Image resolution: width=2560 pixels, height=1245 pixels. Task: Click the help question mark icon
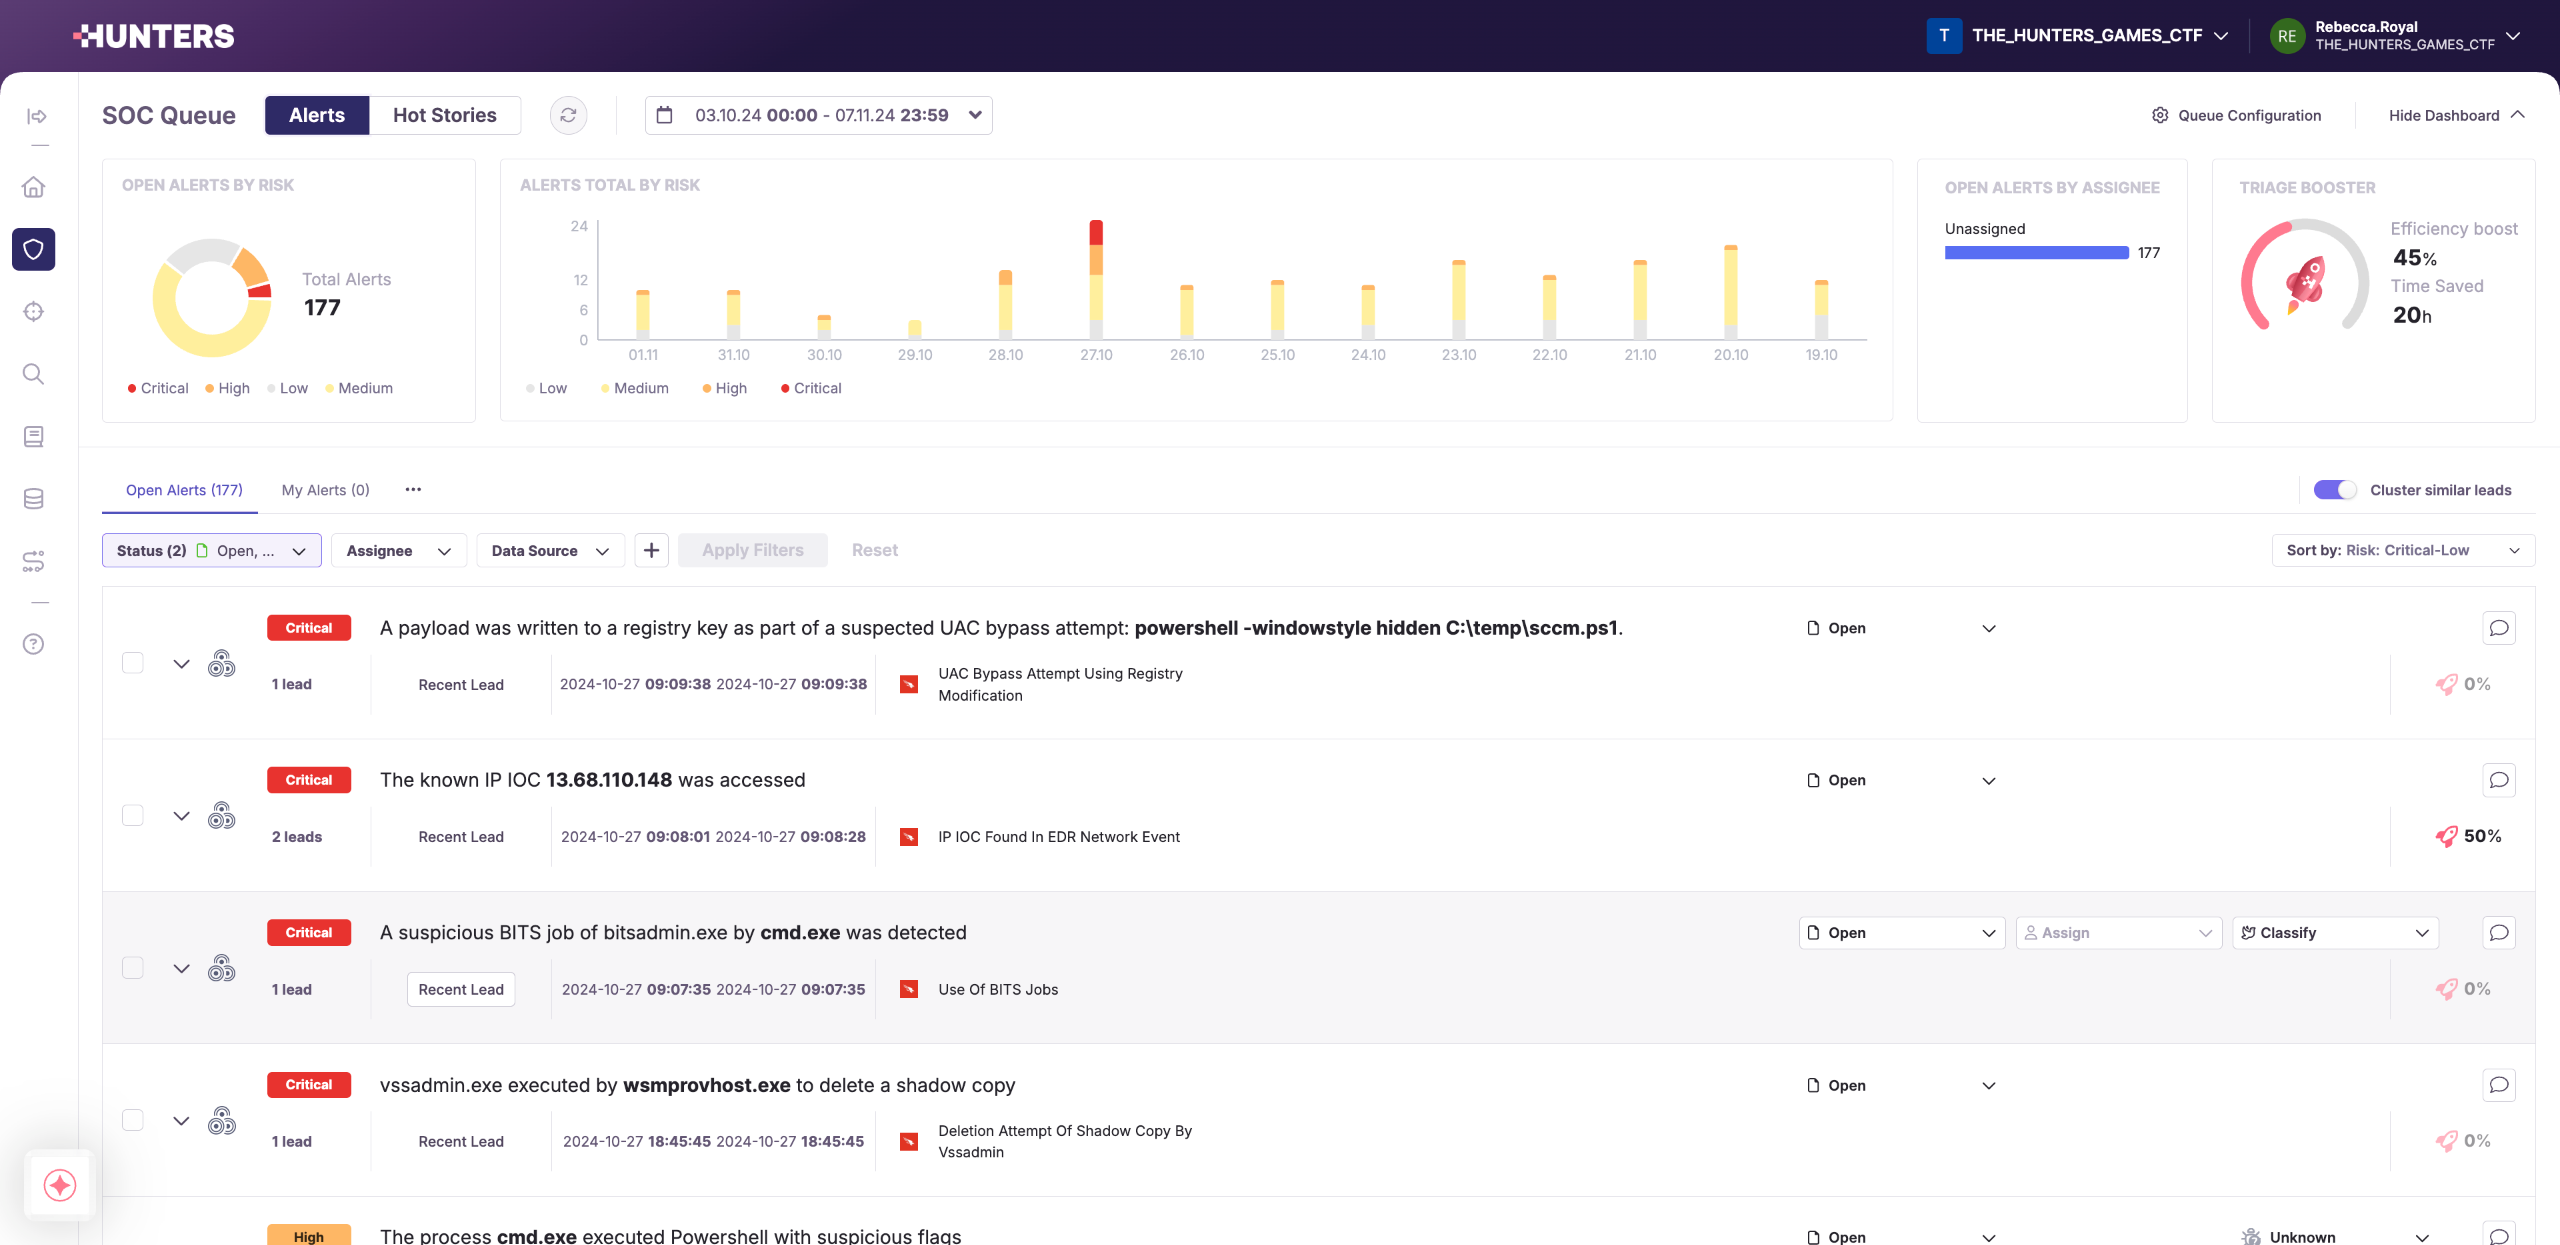pyautogui.click(x=33, y=644)
